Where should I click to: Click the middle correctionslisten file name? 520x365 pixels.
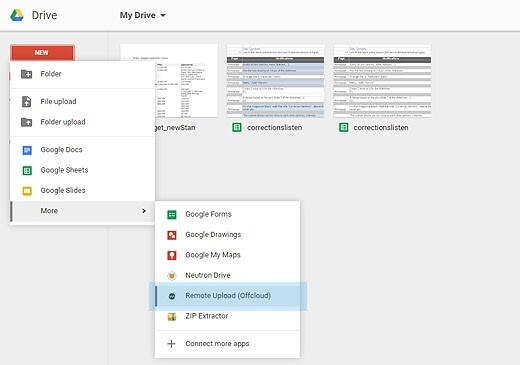(275, 127)
